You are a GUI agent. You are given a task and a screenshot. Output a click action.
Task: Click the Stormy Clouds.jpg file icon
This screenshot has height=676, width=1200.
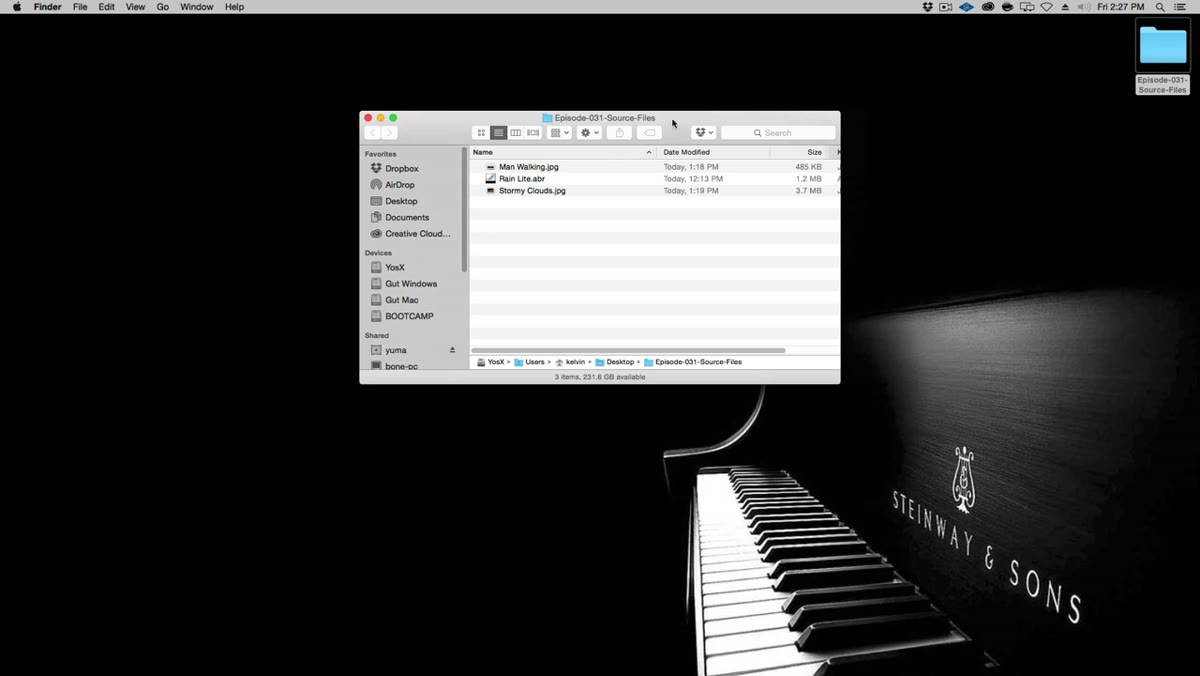point(490,191)
